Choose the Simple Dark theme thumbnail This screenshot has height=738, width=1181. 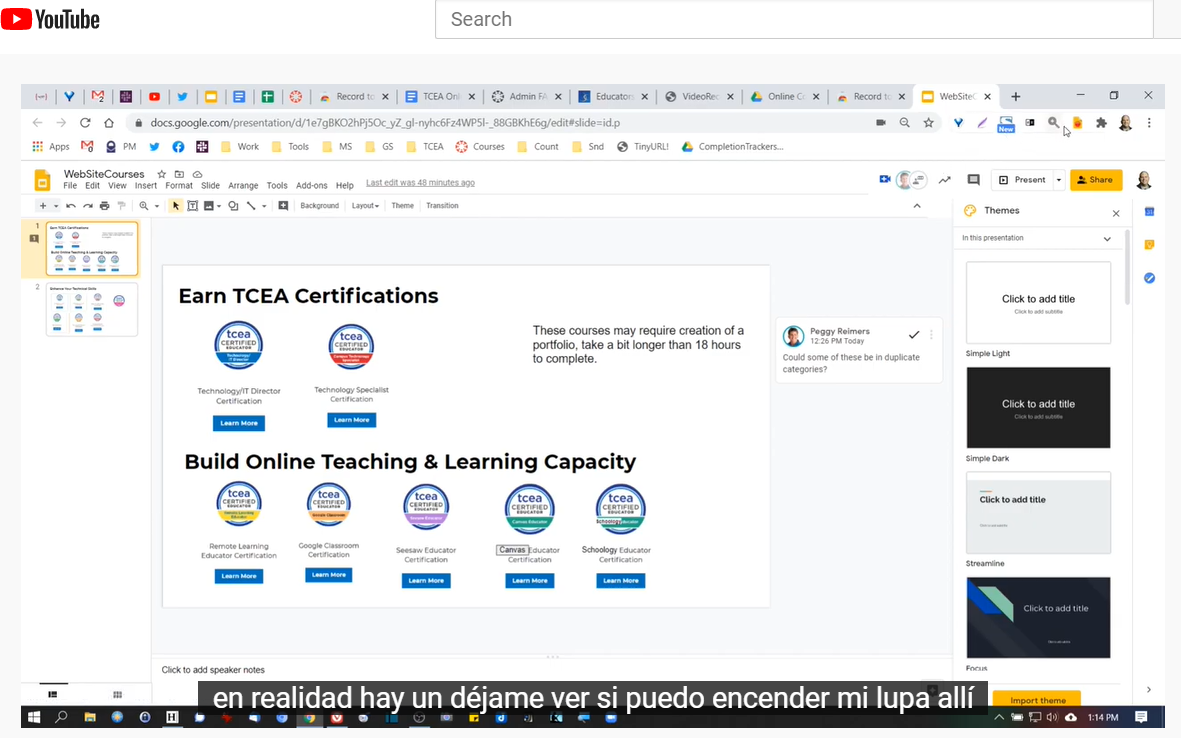(x=1038, y=407)
